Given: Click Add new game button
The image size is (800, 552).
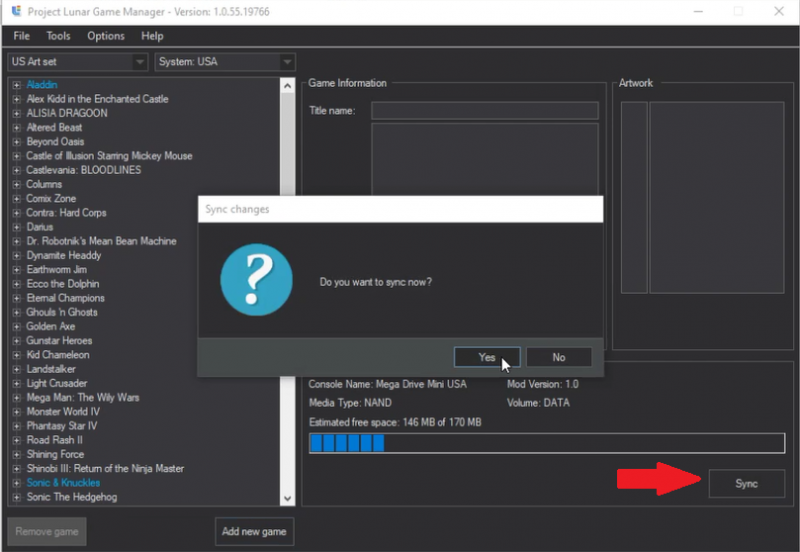Looking at the screenshot, I should 254,532.
